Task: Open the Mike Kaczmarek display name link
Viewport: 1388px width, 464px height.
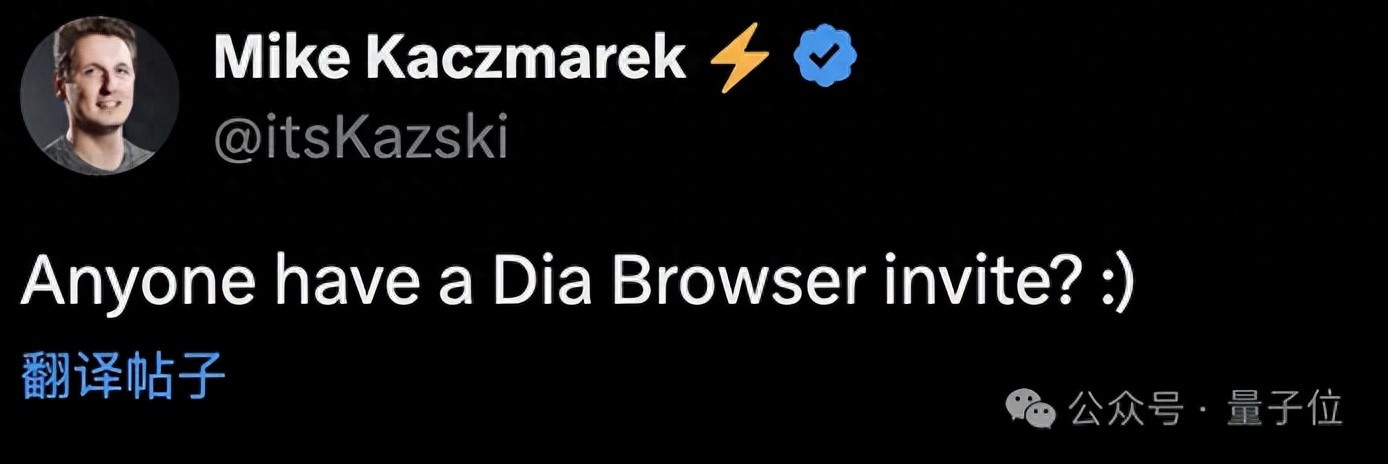Action: (x=450, y=60)
